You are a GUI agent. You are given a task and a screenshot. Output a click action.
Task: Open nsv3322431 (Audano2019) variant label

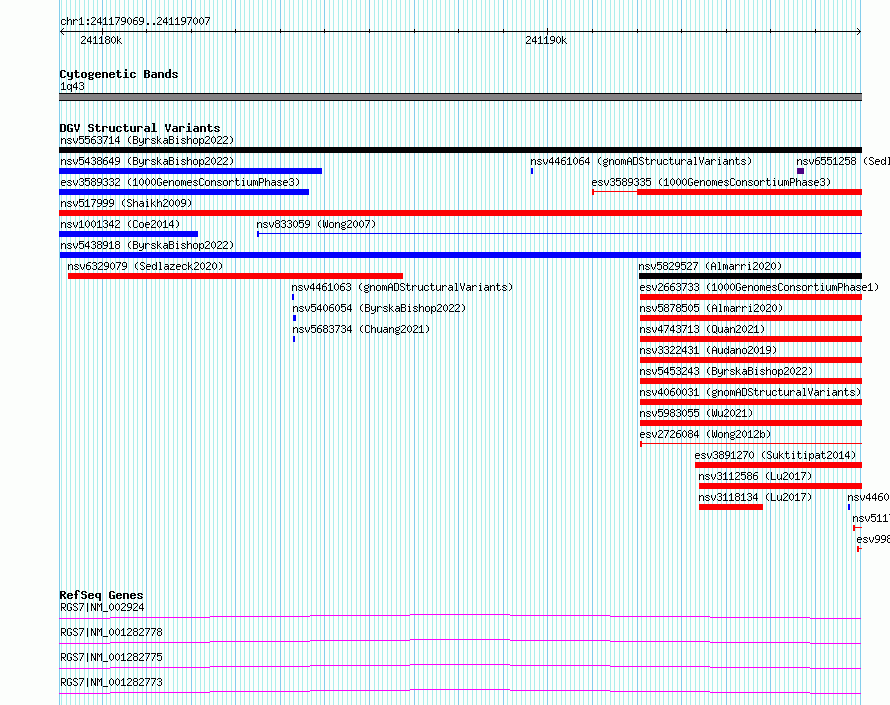coord(708,350)
